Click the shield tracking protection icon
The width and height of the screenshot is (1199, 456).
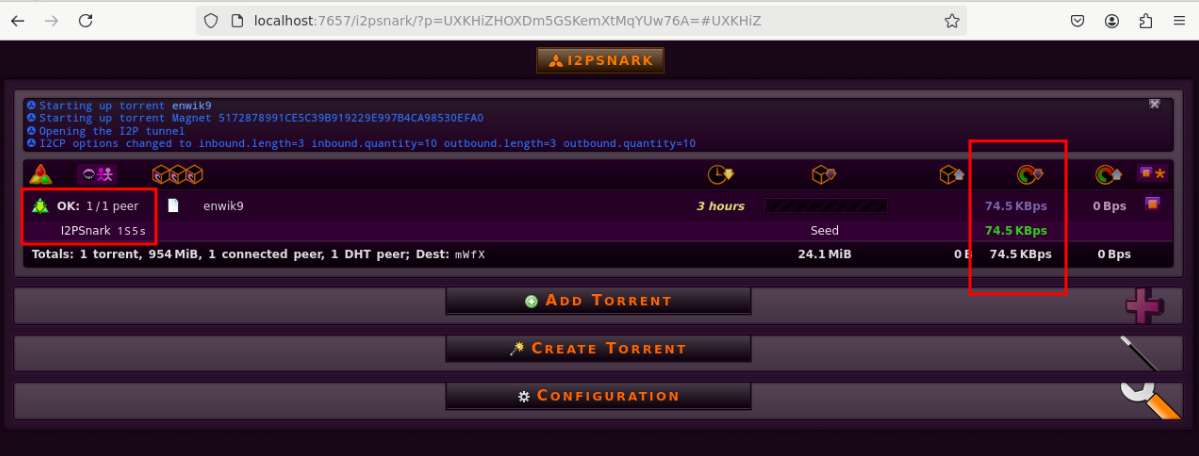213,21
